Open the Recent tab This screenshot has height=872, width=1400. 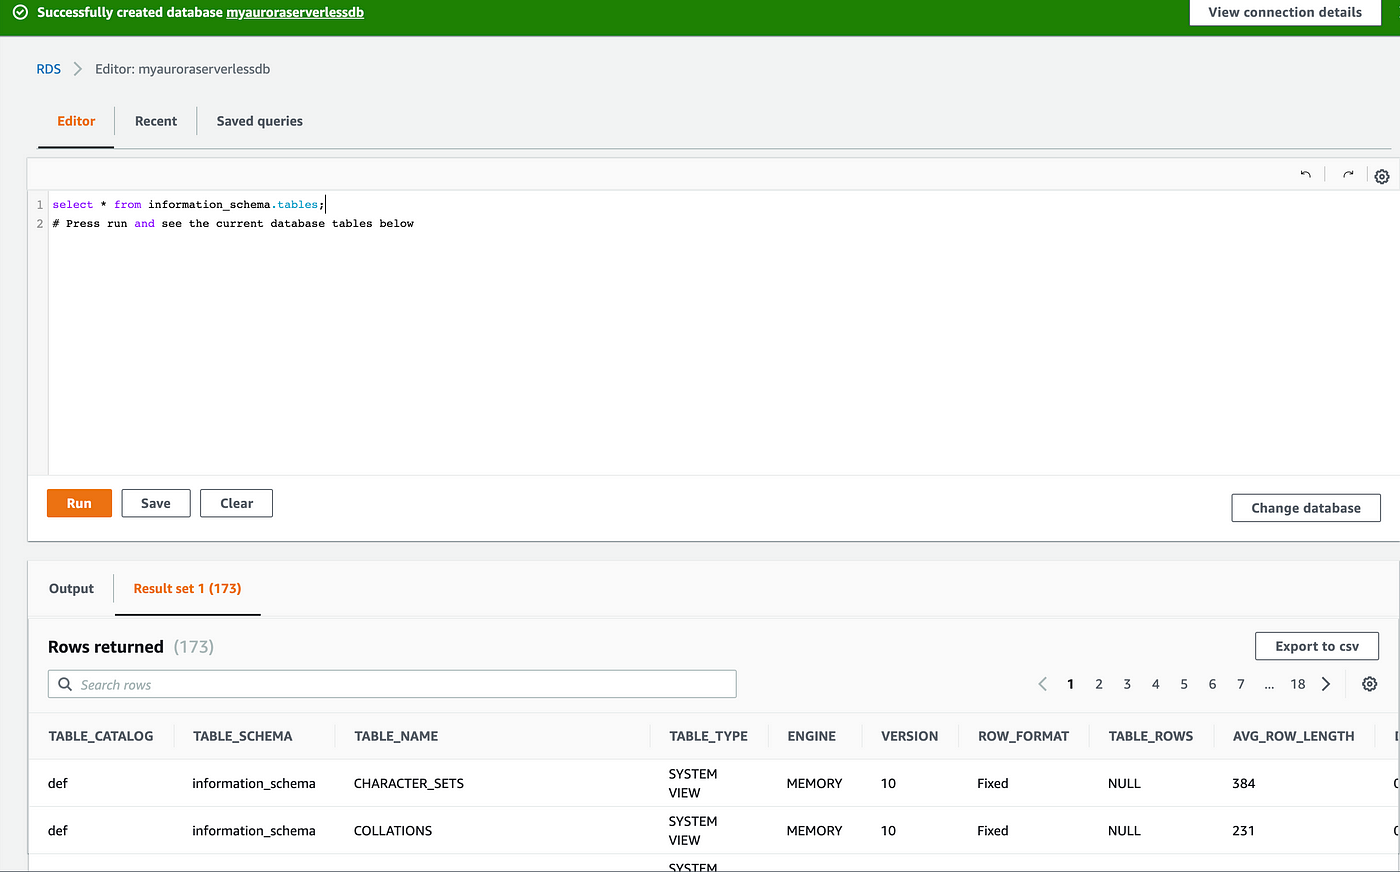point(156,121)
